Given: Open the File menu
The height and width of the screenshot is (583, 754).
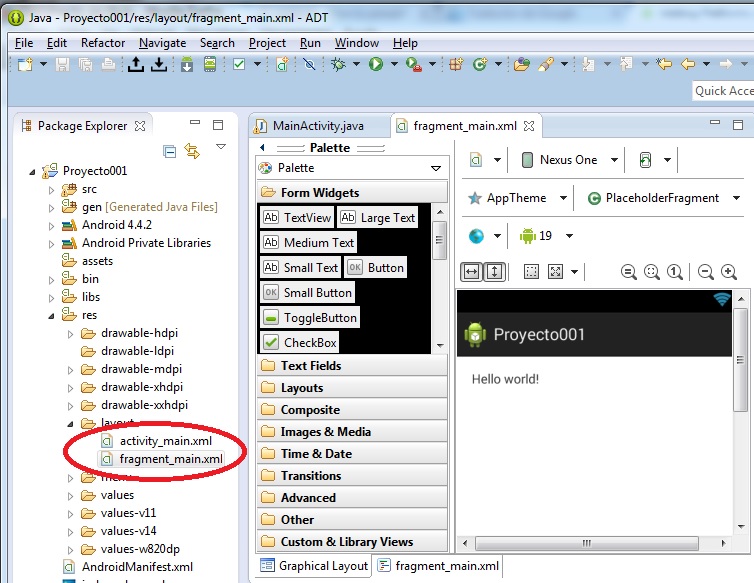Looking at the screenshot, I should click(24, 43).
